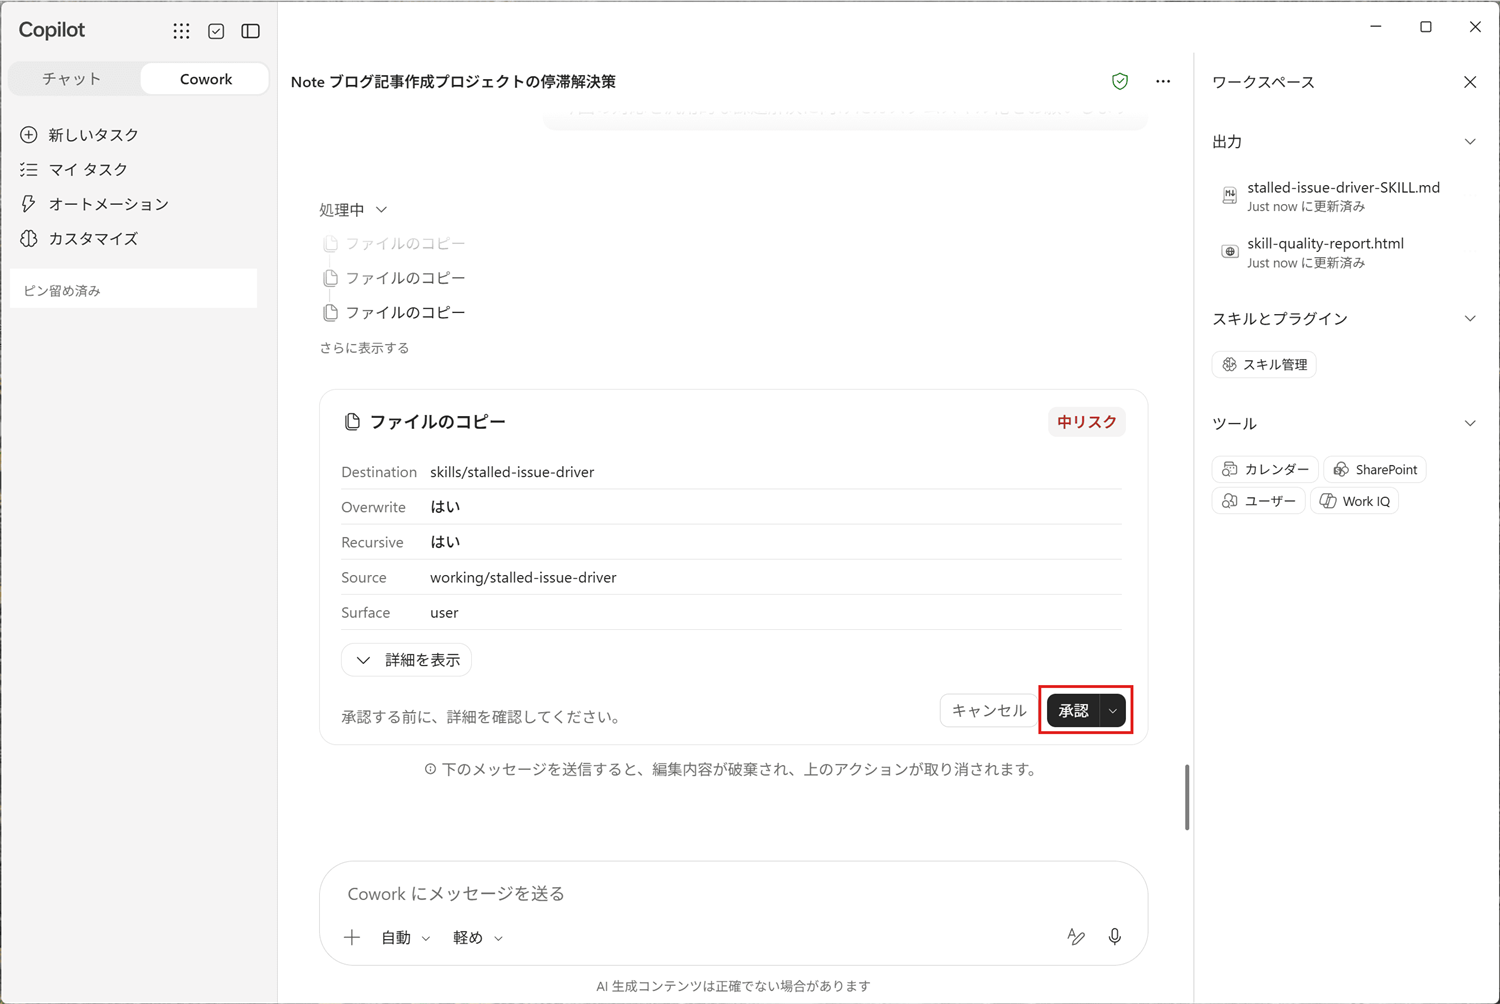Click the カレンダー chip icon
The width and height of the screenshot is (1500, 1004).
[x=1230, y=469]
